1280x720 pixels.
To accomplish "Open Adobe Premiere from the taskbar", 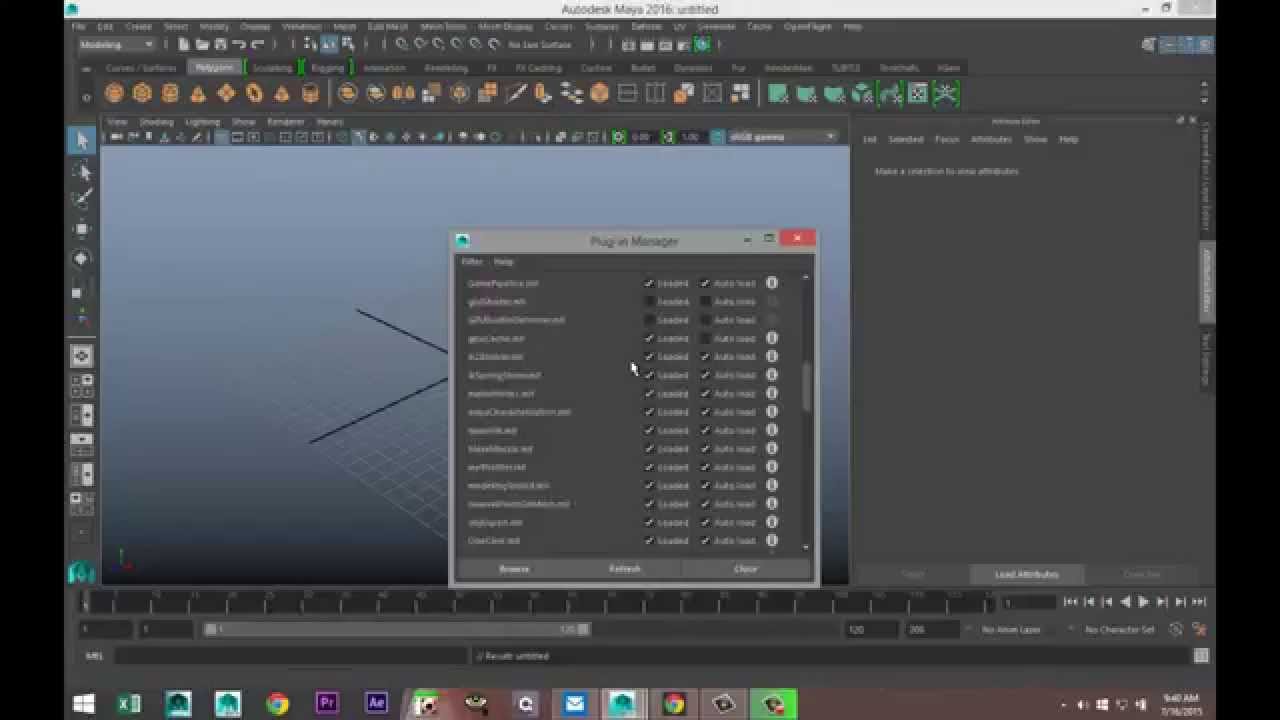I will point(327,703).
